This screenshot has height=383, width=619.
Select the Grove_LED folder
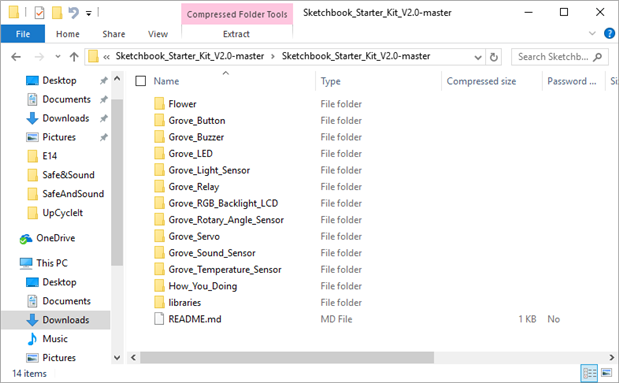coord(184,154)
